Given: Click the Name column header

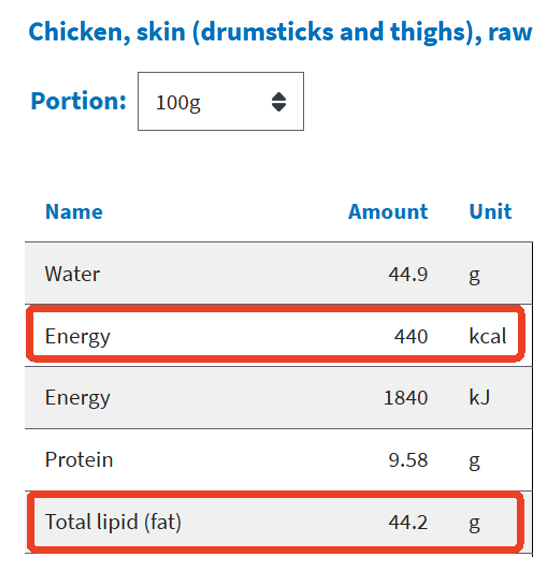Looking at the screenshot, I should (74, 212).
